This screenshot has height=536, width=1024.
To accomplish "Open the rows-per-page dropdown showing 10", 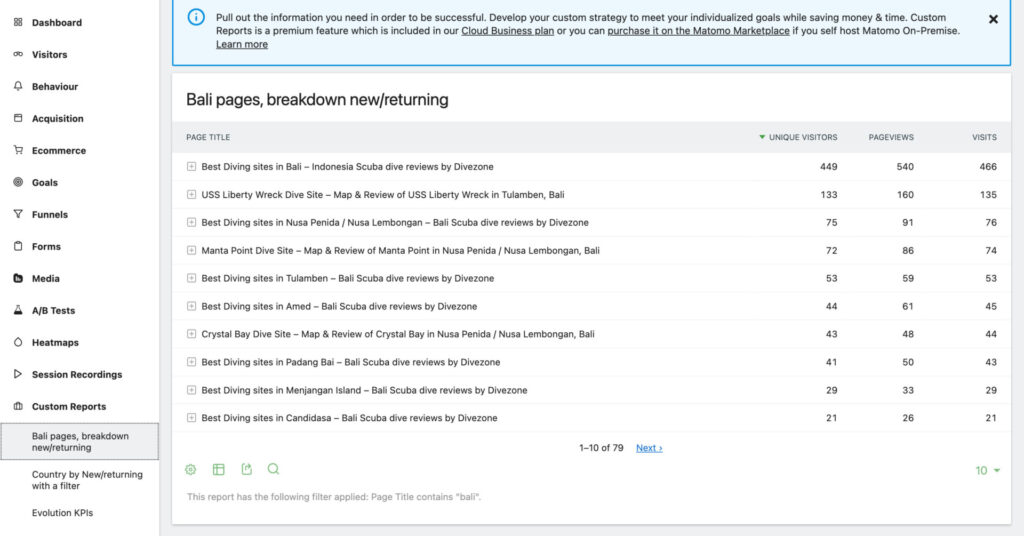I will click(988, 470).
